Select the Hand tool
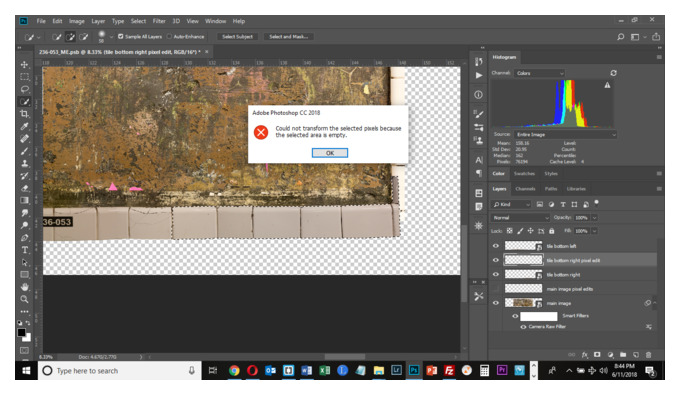 [x=25, y=287]
